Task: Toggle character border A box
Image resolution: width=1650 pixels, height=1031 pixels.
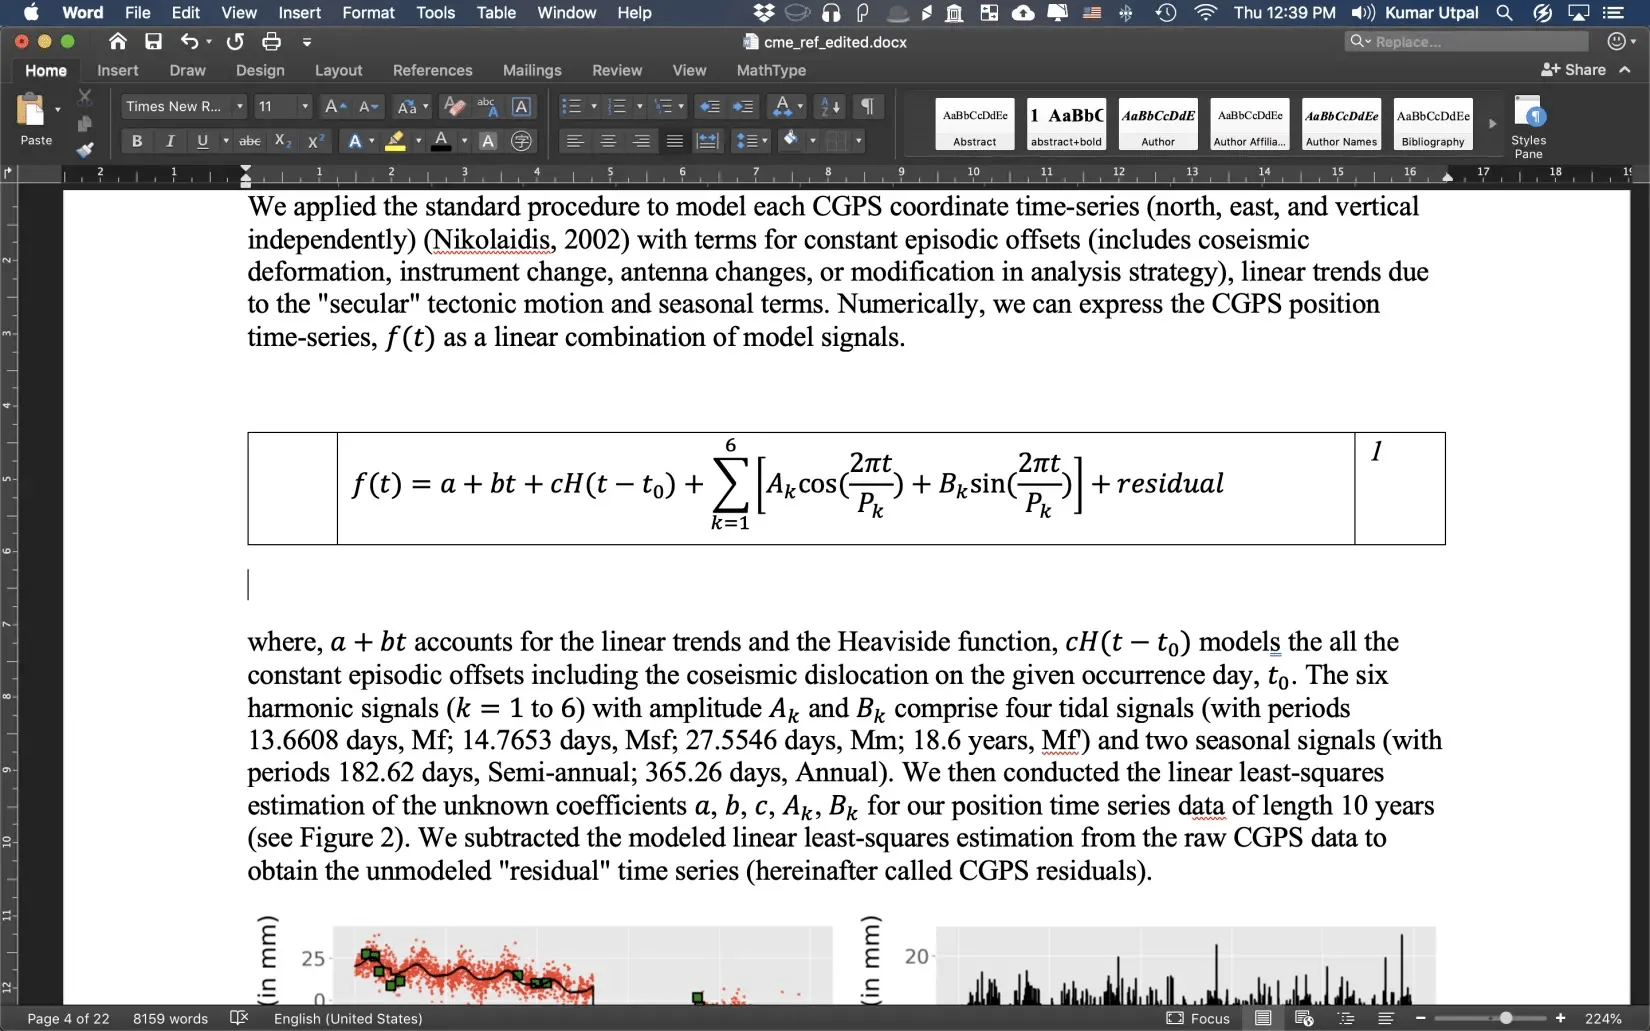Action: [x=521, y=106]
